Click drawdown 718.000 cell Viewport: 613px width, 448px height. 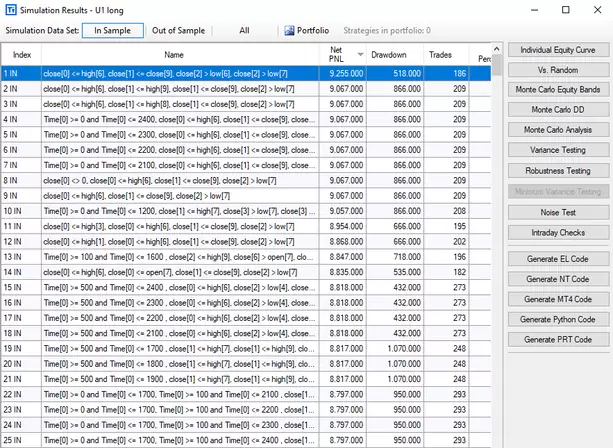[395, 257]
